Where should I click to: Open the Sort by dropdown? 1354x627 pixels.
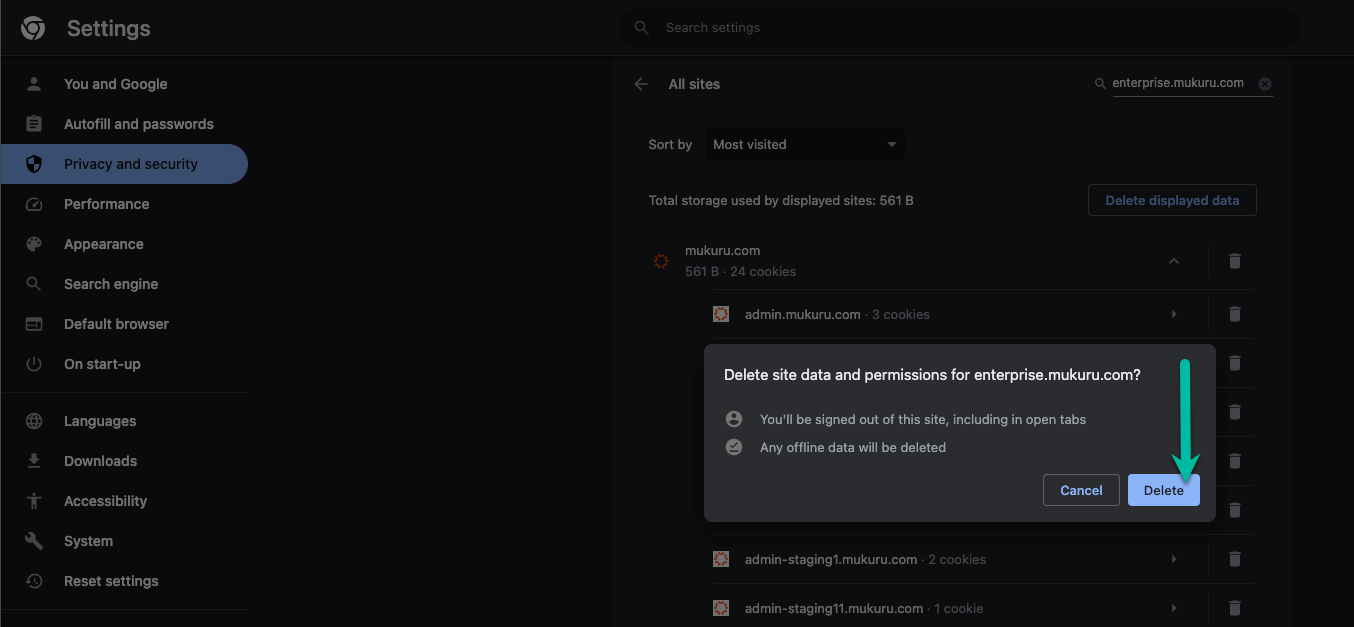click(804, 144)
